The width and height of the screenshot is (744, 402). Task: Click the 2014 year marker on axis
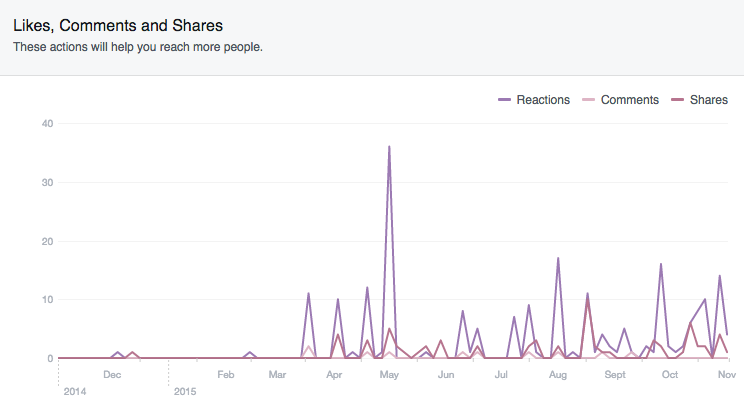[x=74, y=390]
